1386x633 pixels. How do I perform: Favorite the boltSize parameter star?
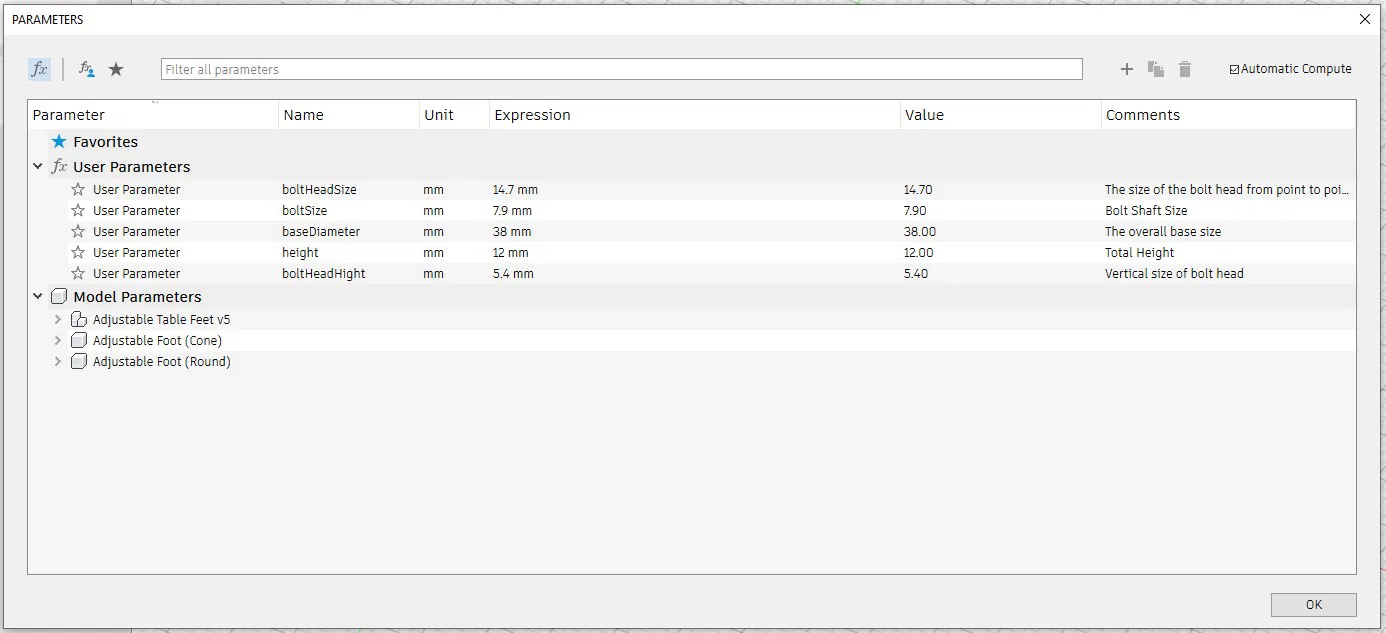click(x=78, y=210)
